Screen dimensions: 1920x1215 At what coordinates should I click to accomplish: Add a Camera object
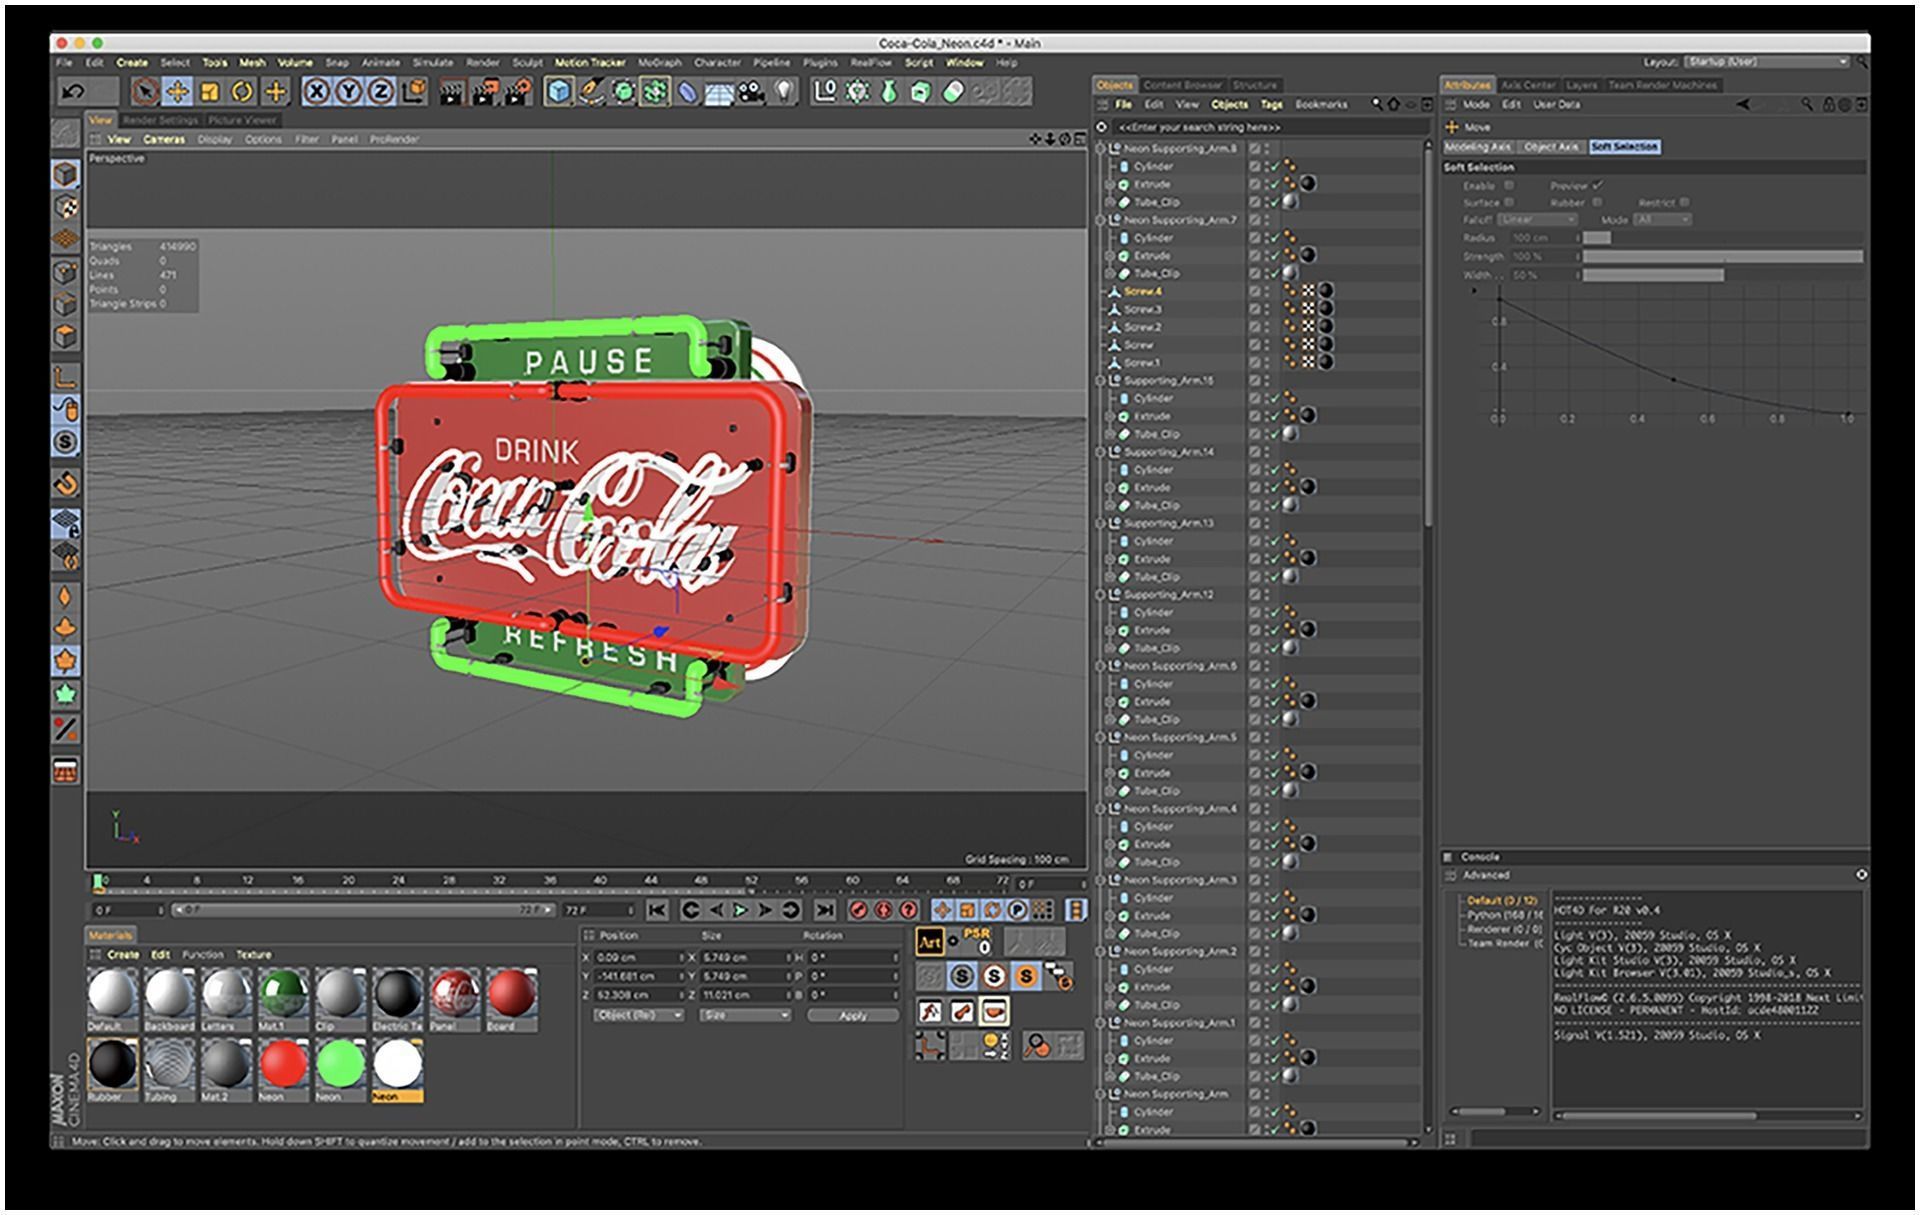point(751,92)
